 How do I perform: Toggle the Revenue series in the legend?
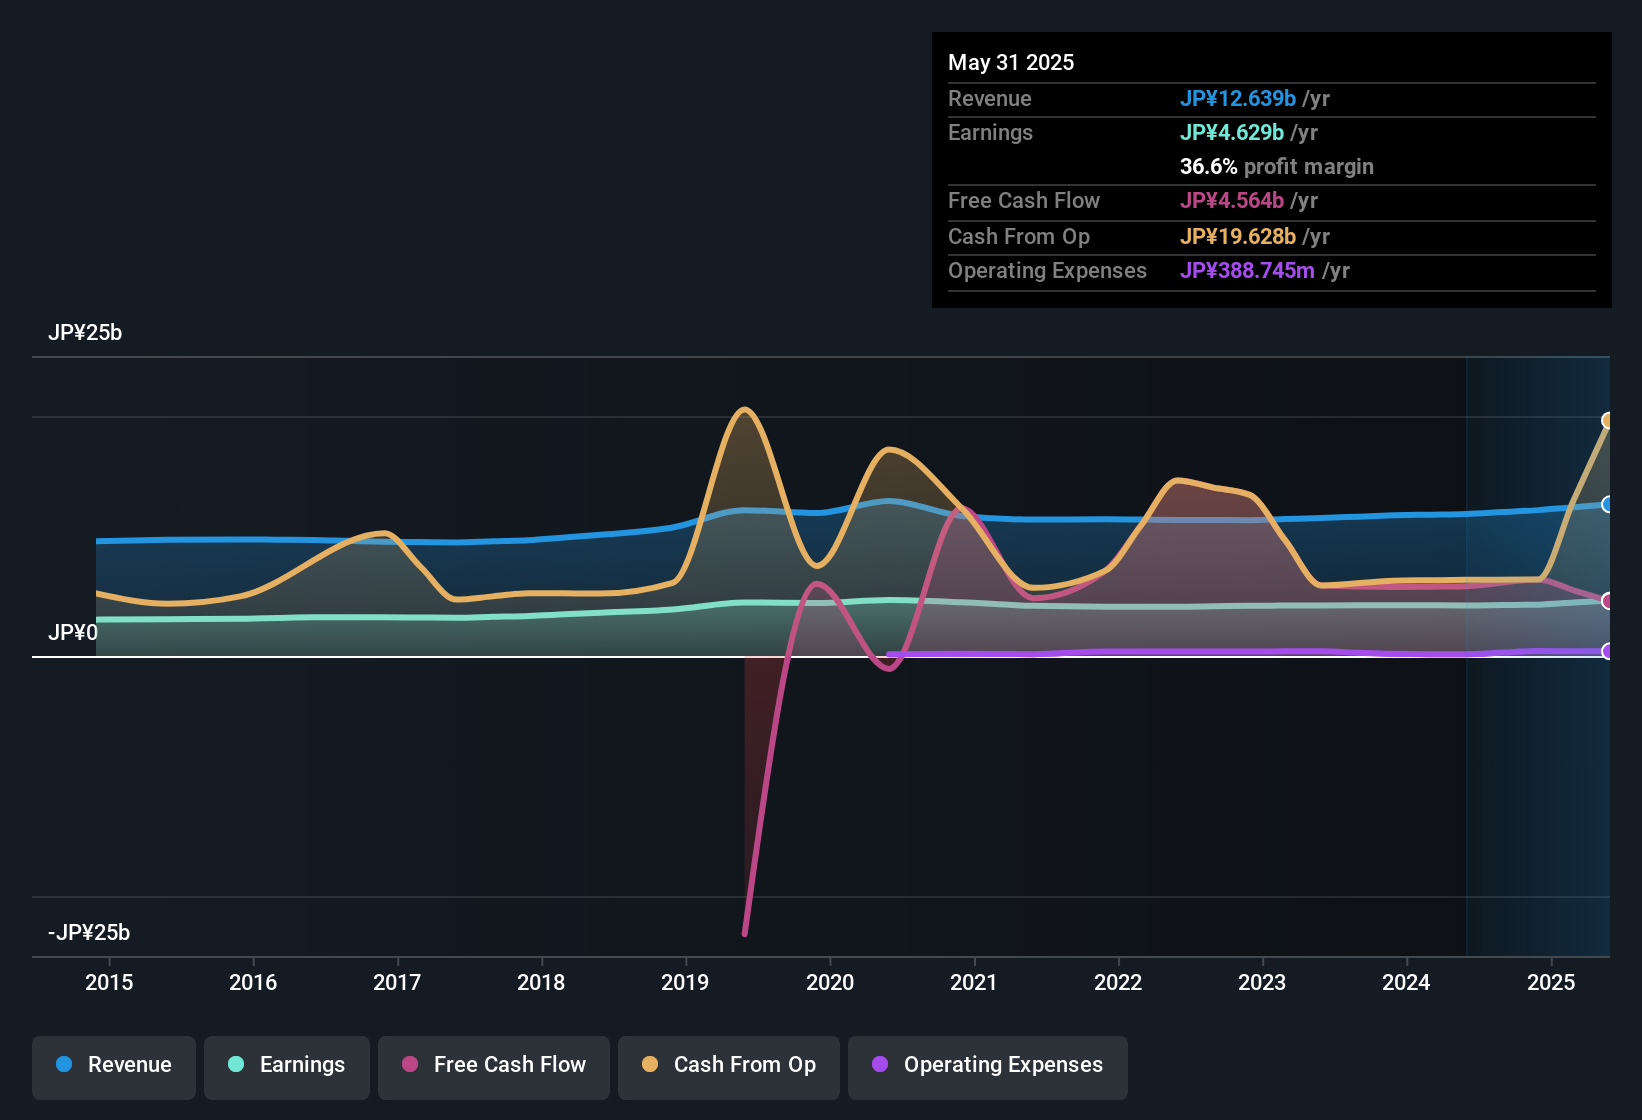tap(114, 1068)
